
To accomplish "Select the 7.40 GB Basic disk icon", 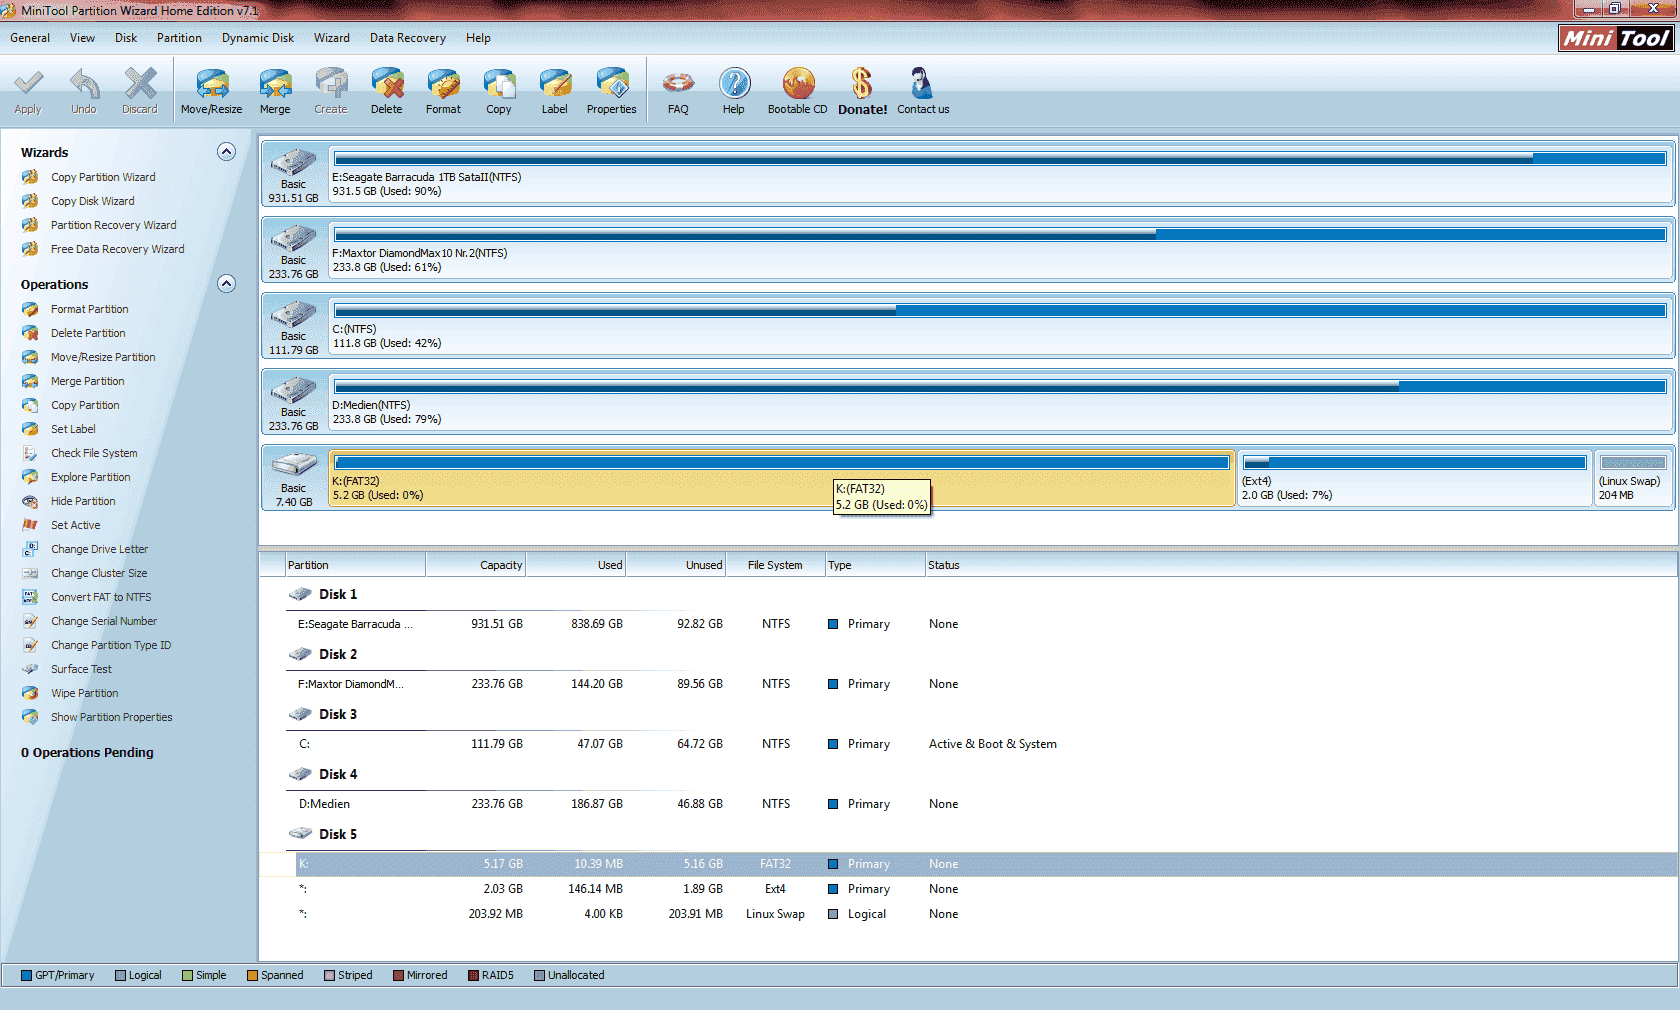I will [x=294, y=464].
